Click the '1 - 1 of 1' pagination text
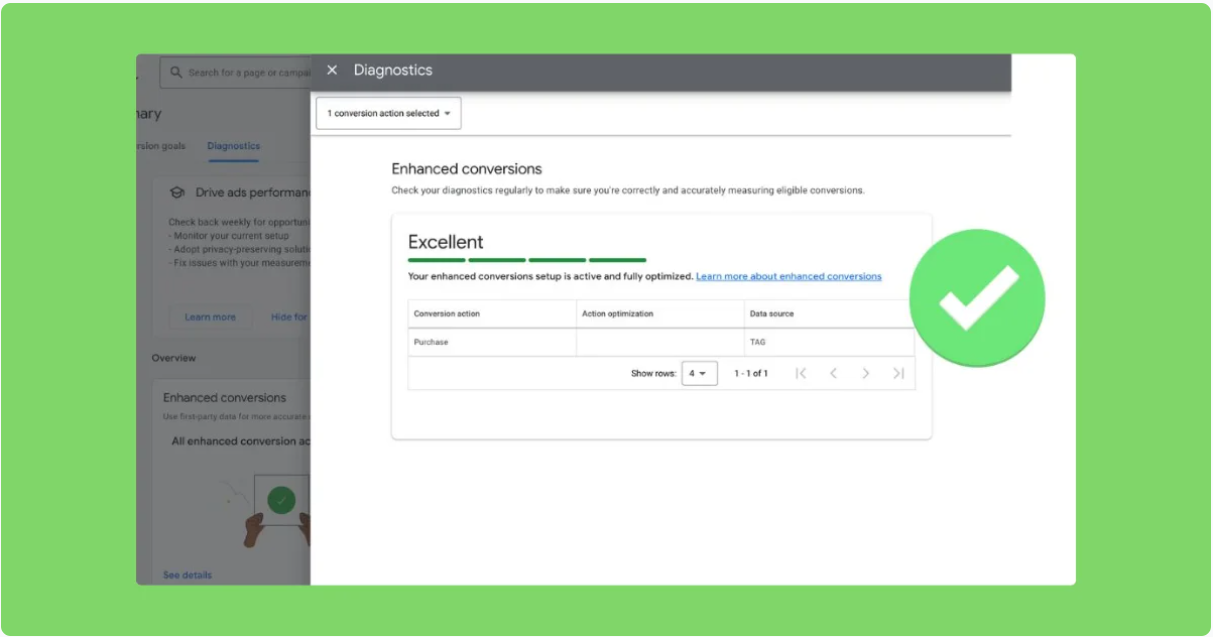1213x637 pixels. click(x=751, y=373)
